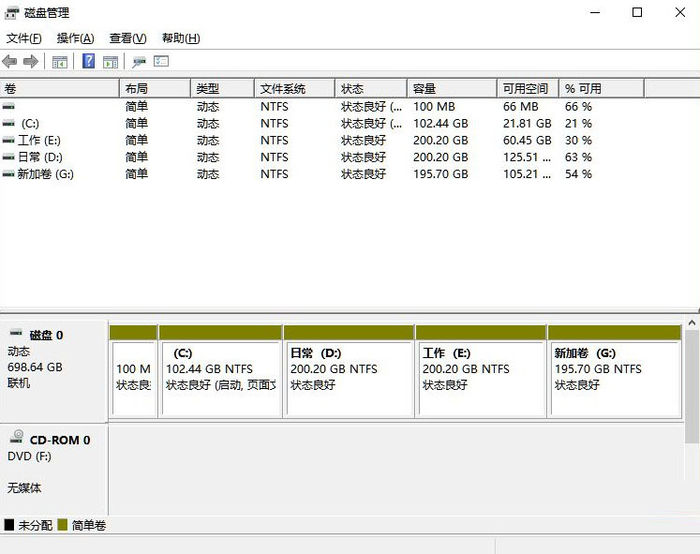Click the Forward arrow in the toolbar
Image resolution: width=700 pixels, height=554 pixels.
click(31, 62)
